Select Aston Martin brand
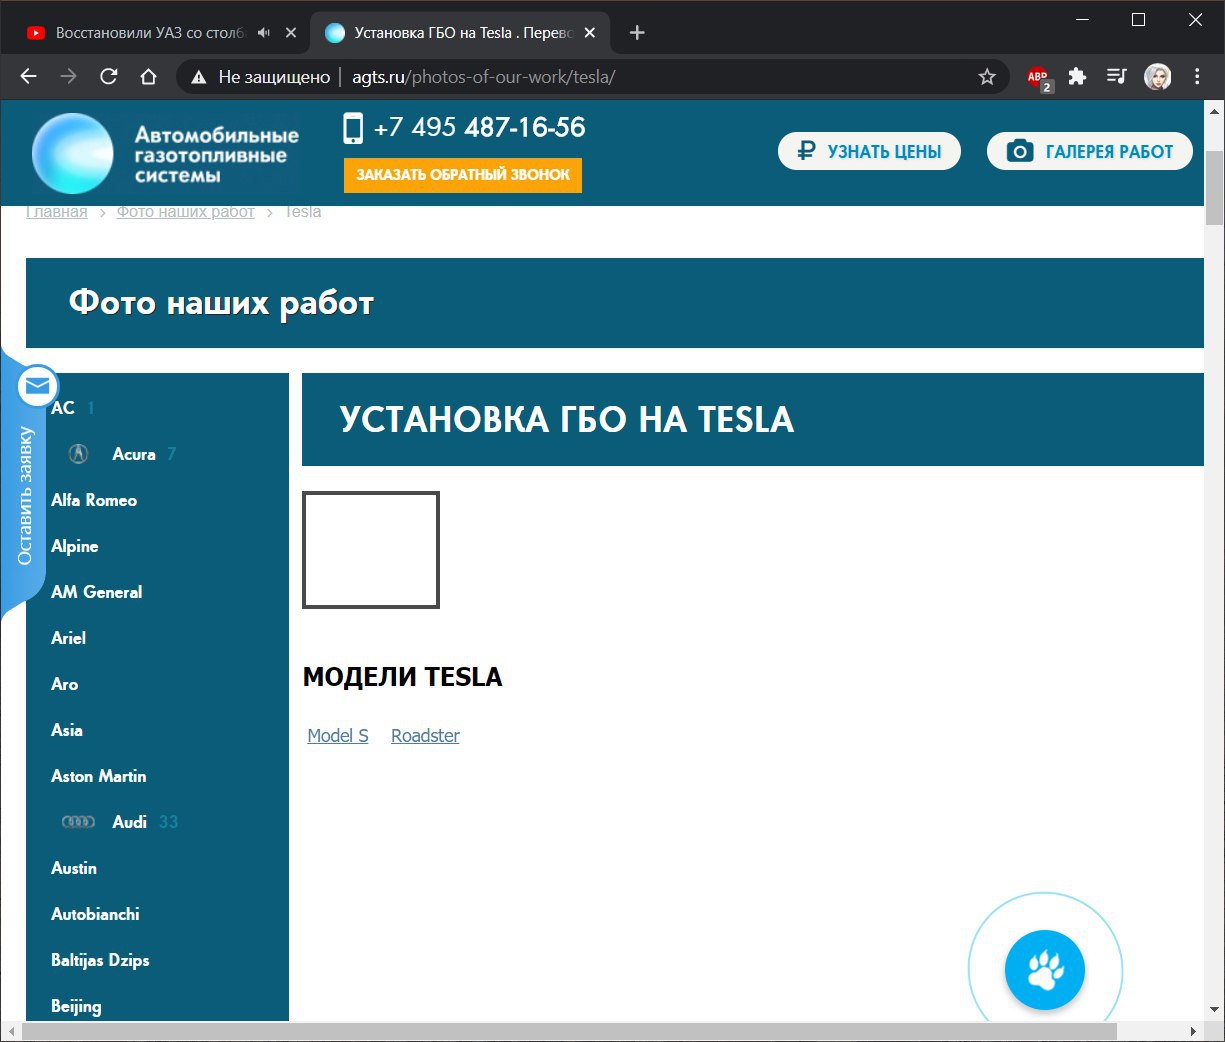The image size is (1225, 1042). (99, 776)
